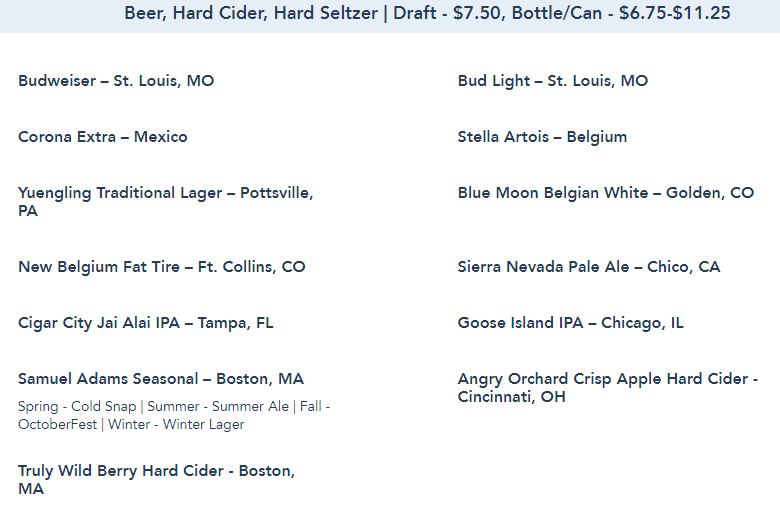This screenshot has width=780, height=507.
Task: Click Truly Wild Berry Hard Cider item
Action: [x=156, y=471]
